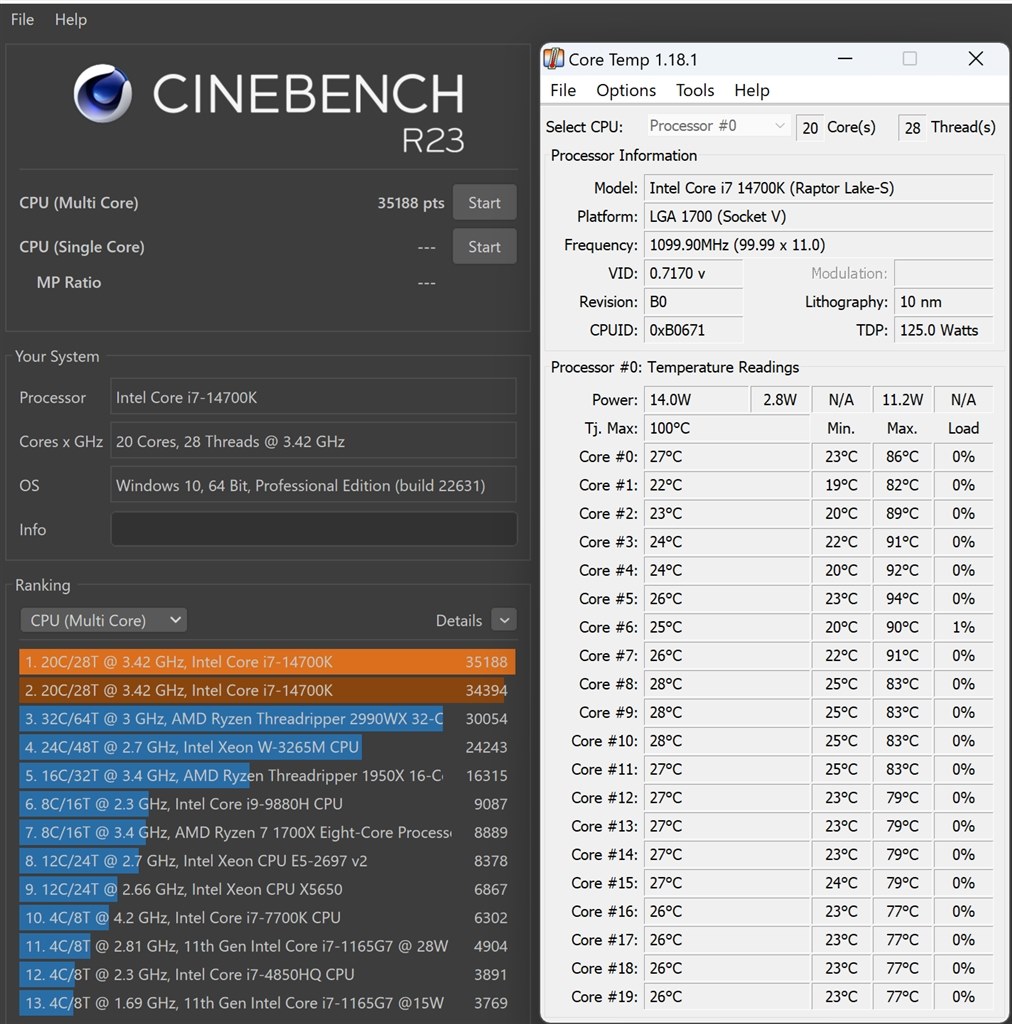Click the 11.2W power reading
1012x1024 pixels.
[x=902, y=400]
